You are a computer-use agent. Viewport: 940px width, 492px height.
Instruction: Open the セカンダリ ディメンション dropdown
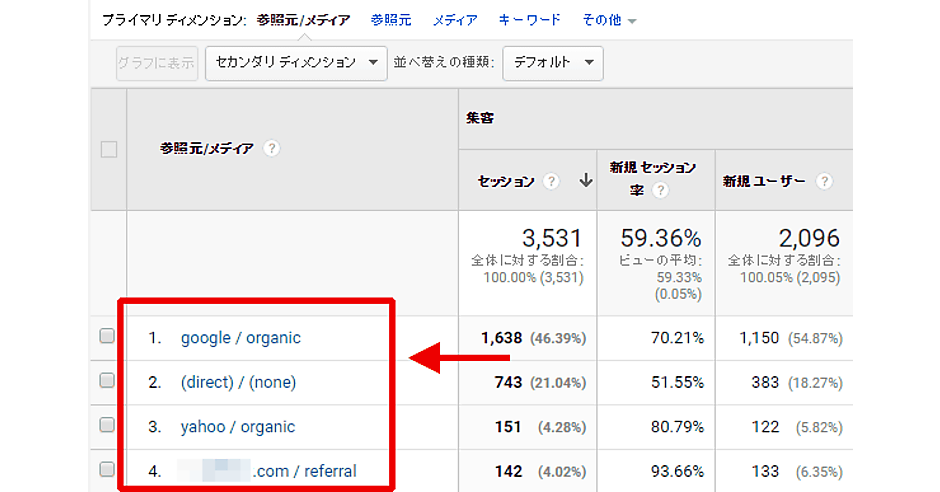coord(296,62)
